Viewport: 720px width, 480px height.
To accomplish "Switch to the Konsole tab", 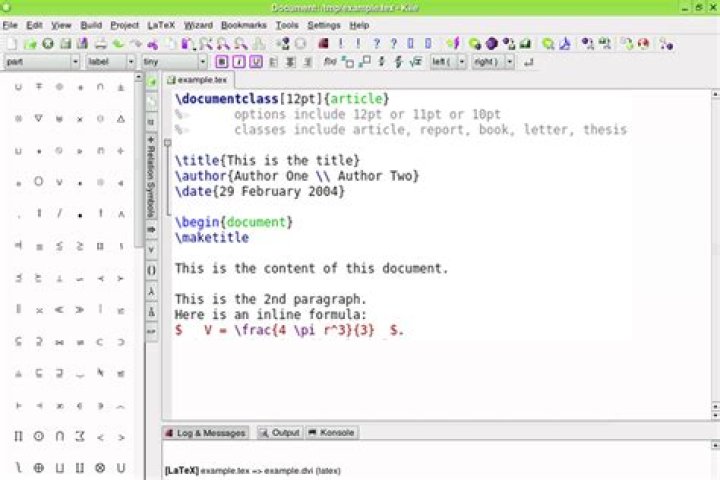I will pos(332,433).
